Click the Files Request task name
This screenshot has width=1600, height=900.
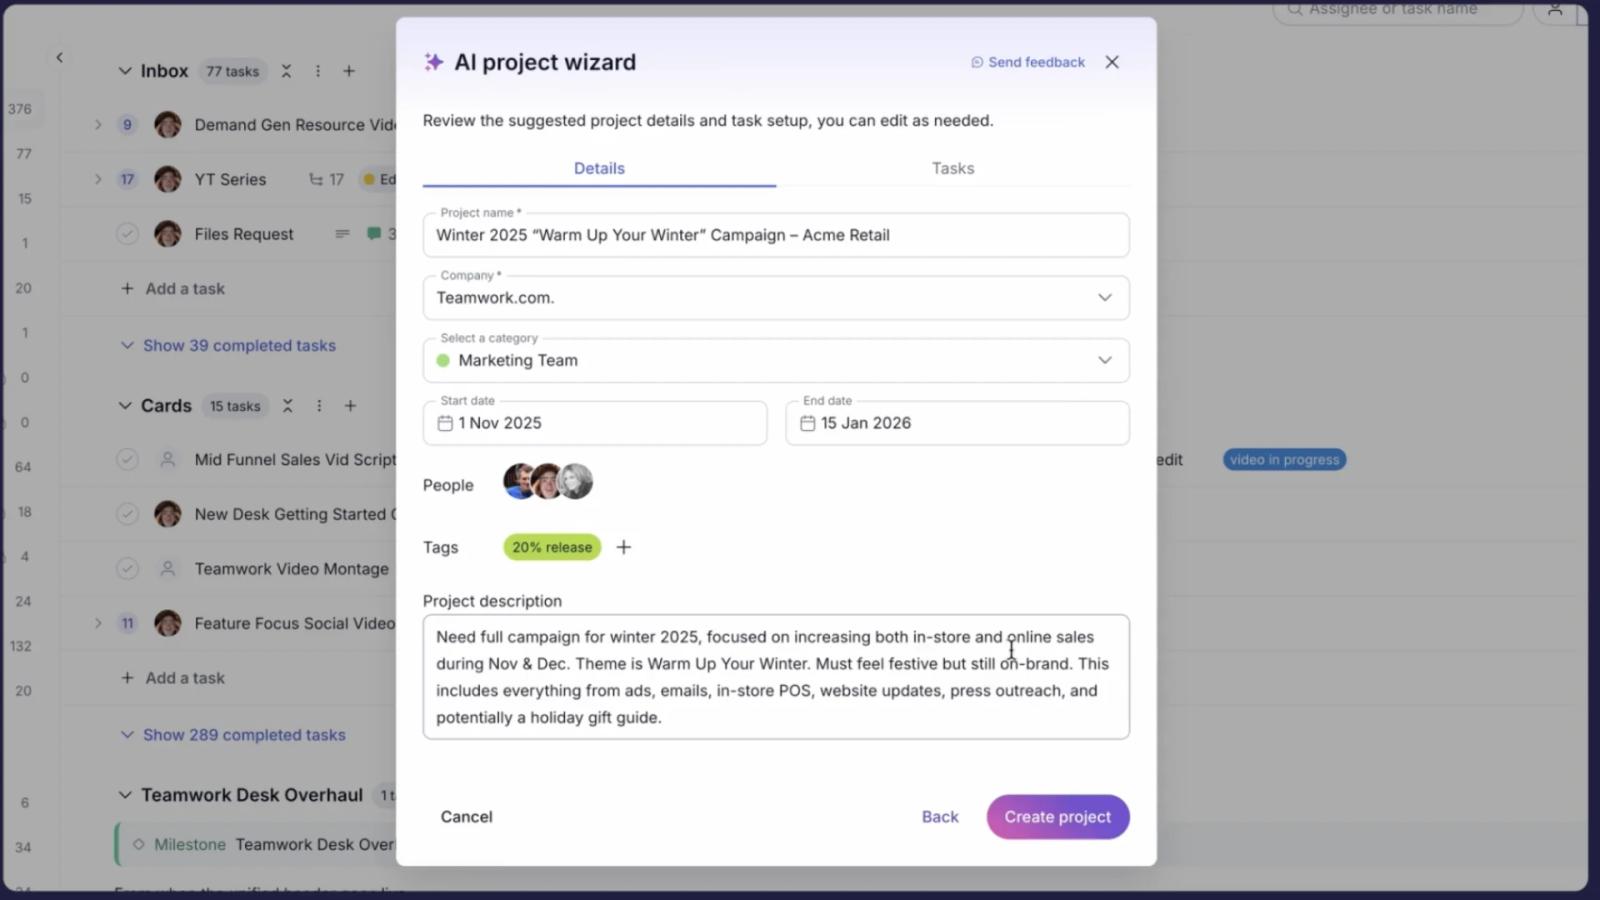244,234
